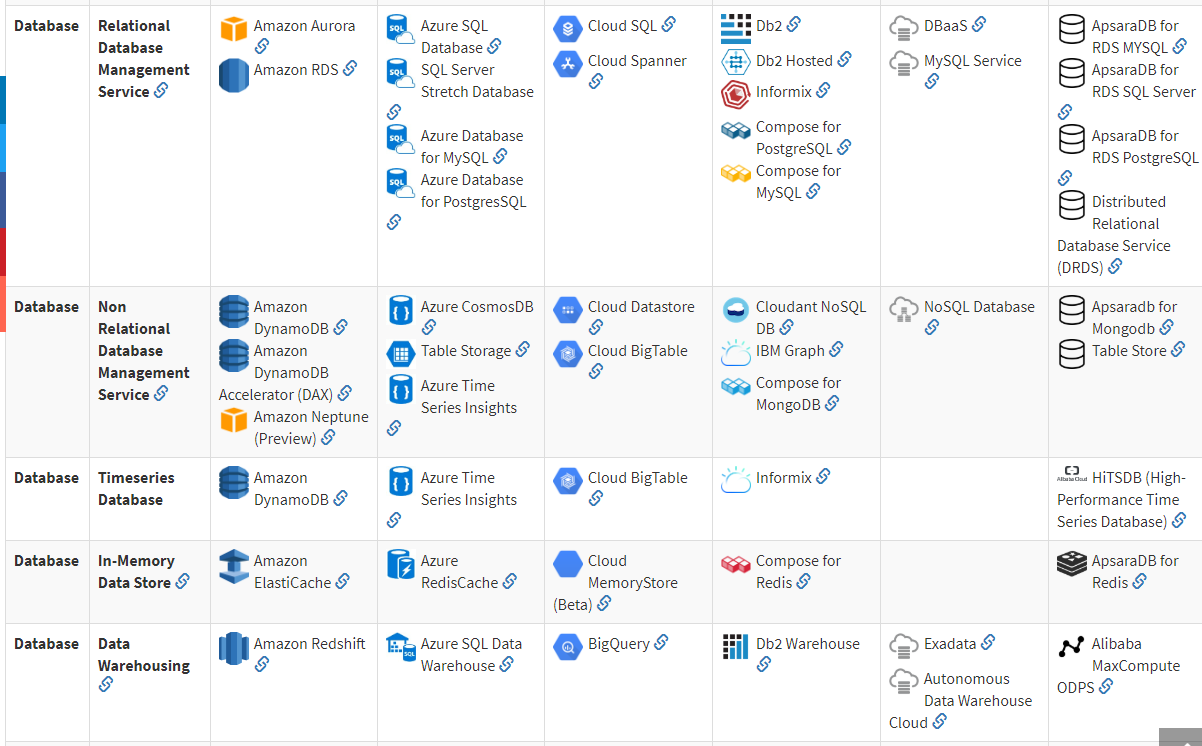Select the "Azure Database for PostgresSQL" text
The width and height of the screenshot is (1202, 746).
tap(473, 191)
